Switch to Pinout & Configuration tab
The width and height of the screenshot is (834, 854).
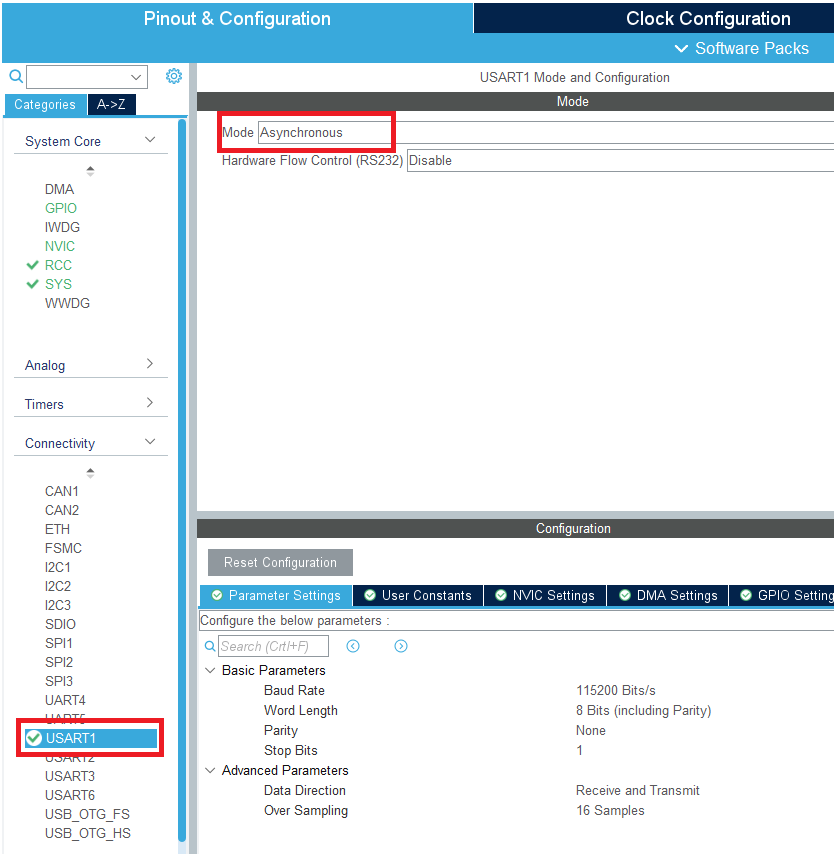coord(238,19)
